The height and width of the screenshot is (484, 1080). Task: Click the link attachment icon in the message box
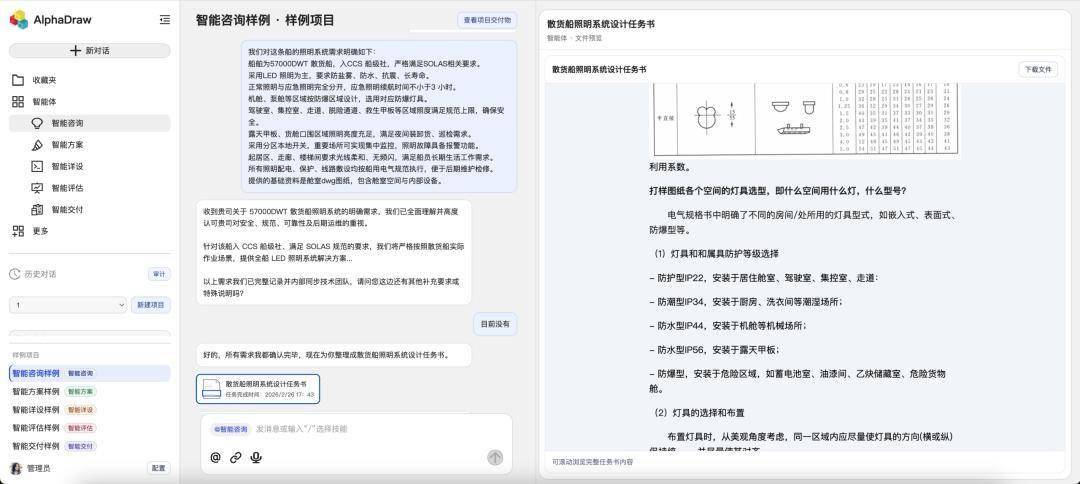pos(236,457)
